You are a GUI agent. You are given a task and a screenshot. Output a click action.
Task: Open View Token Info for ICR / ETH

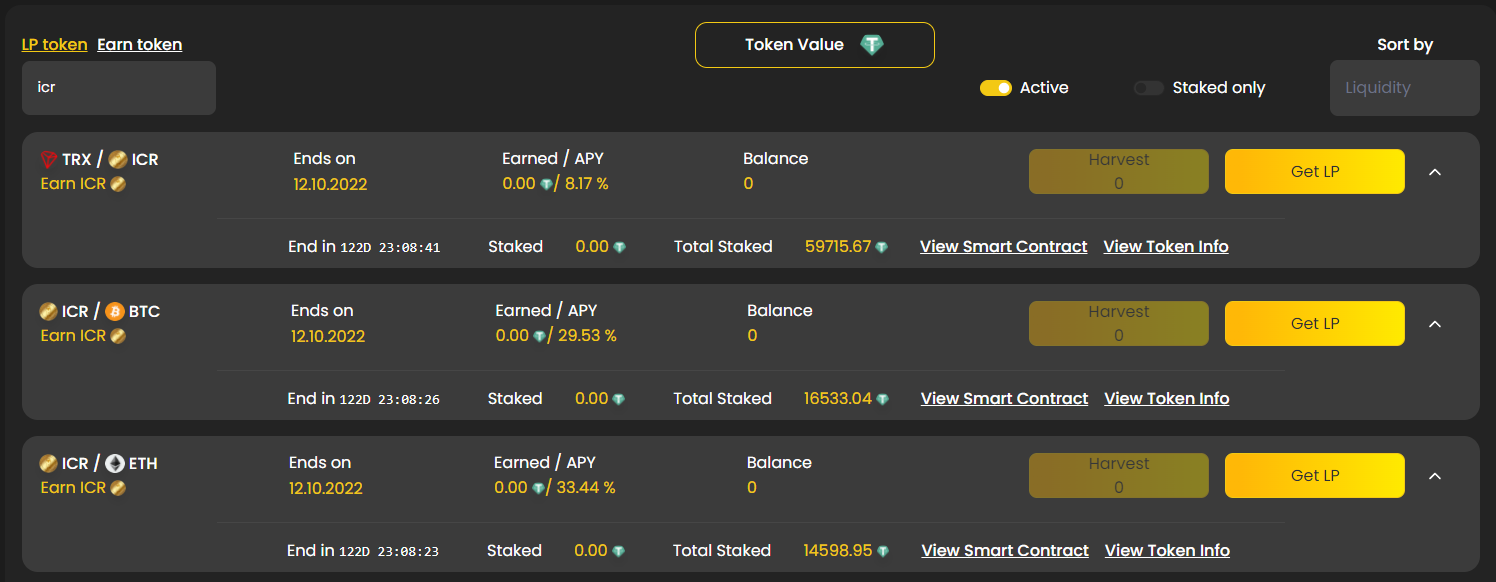coord(1167,550)
